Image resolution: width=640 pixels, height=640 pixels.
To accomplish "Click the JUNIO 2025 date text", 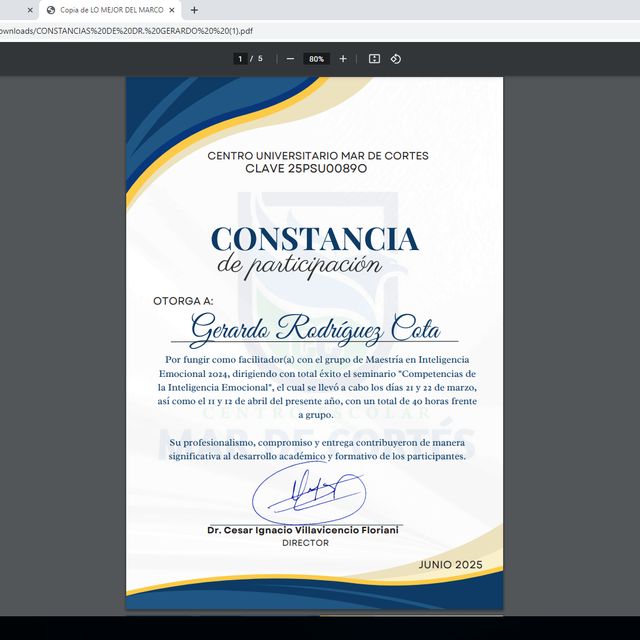I will pos(450,564).
